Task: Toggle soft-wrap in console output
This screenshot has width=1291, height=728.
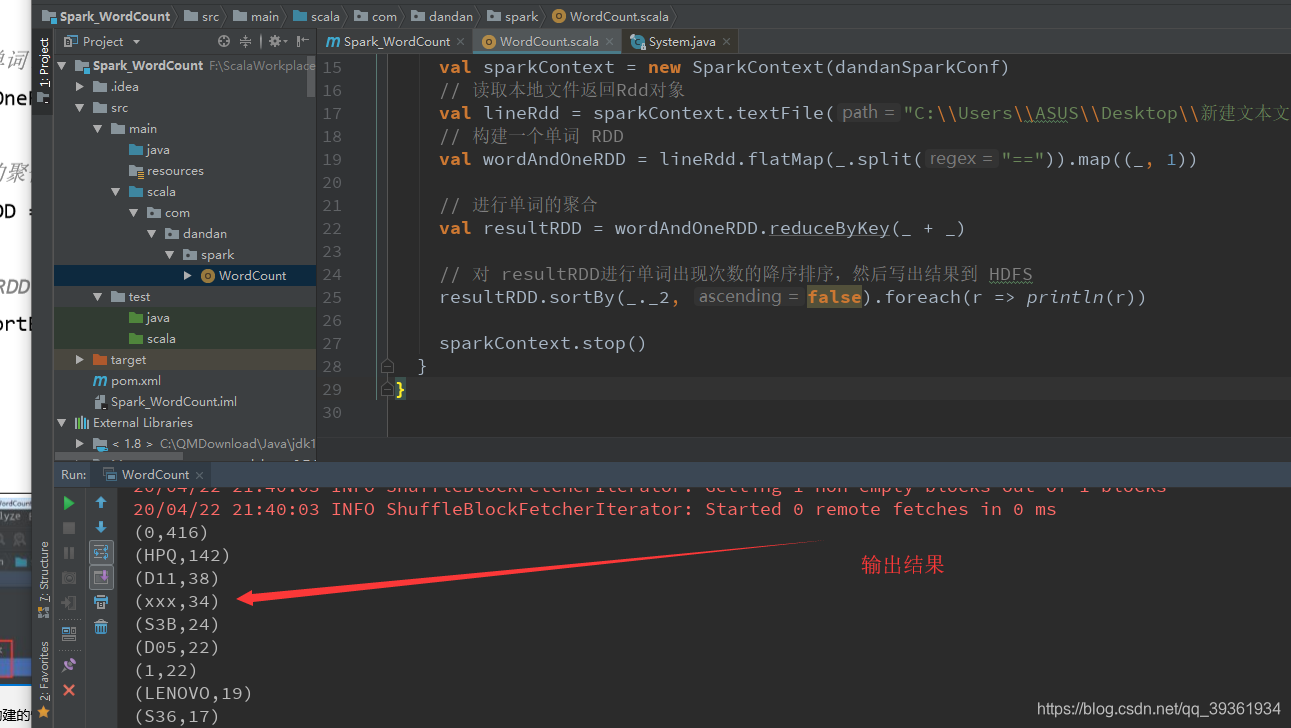Action: 101,552
